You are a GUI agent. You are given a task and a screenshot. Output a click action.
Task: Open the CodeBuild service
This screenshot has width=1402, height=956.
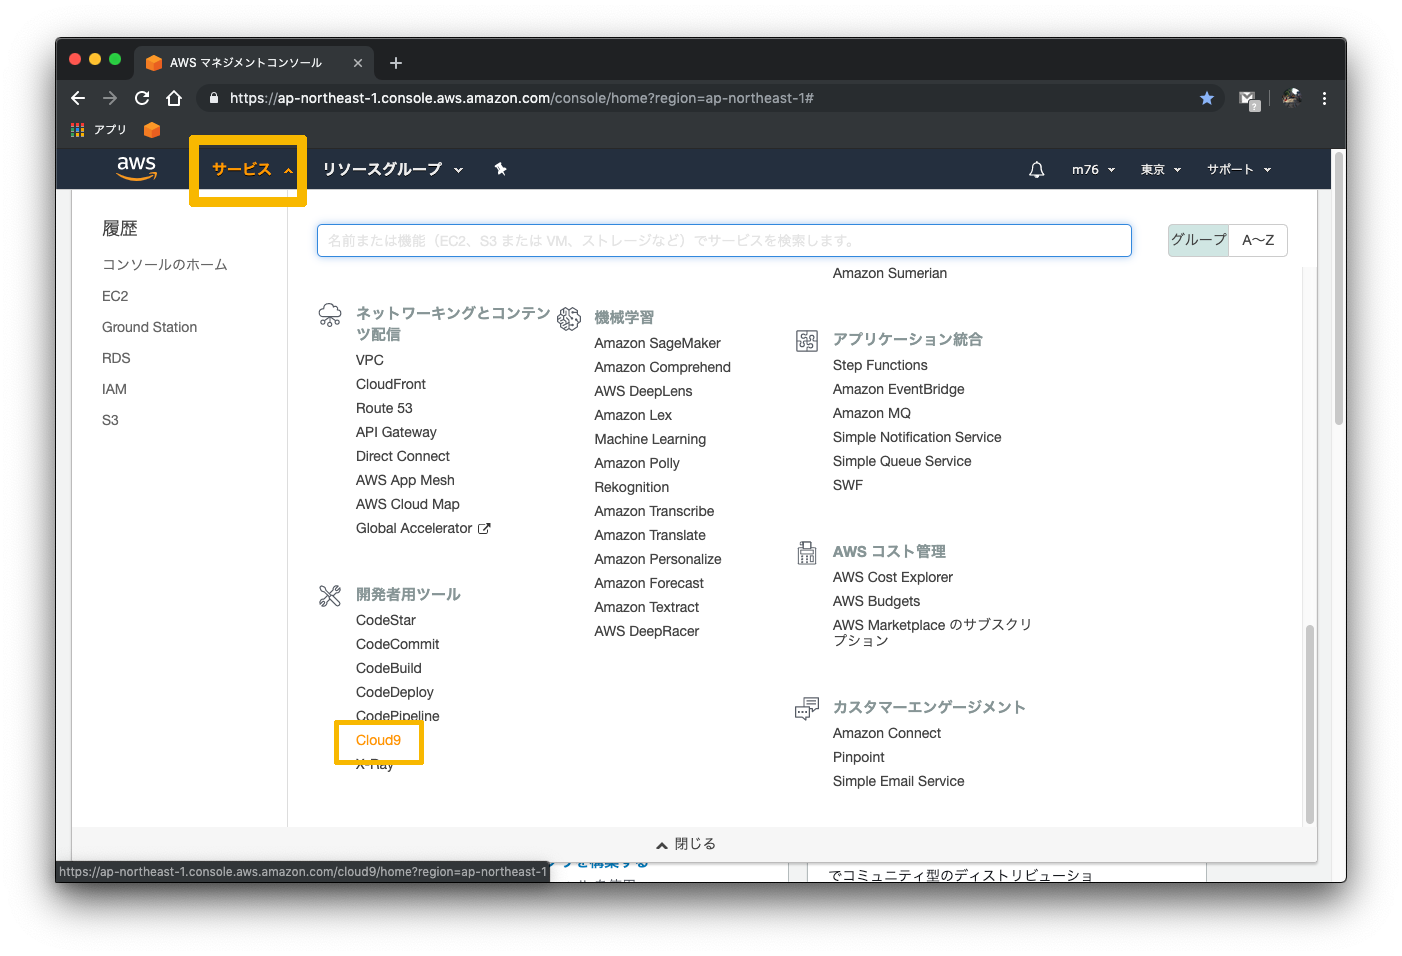389,668
